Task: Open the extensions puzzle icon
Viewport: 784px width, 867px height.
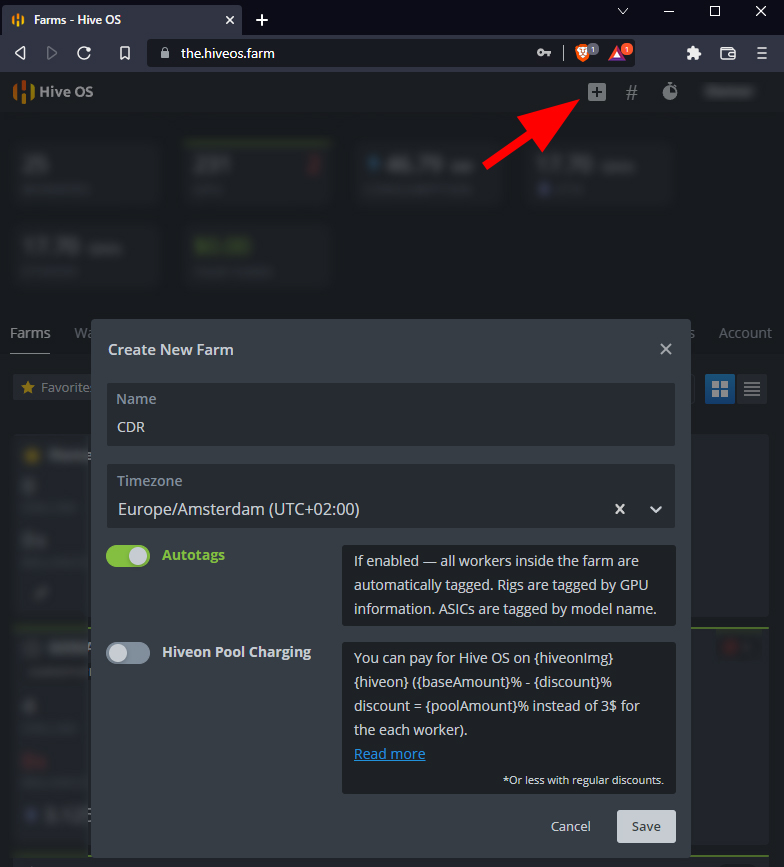Action: pos(693,53)
